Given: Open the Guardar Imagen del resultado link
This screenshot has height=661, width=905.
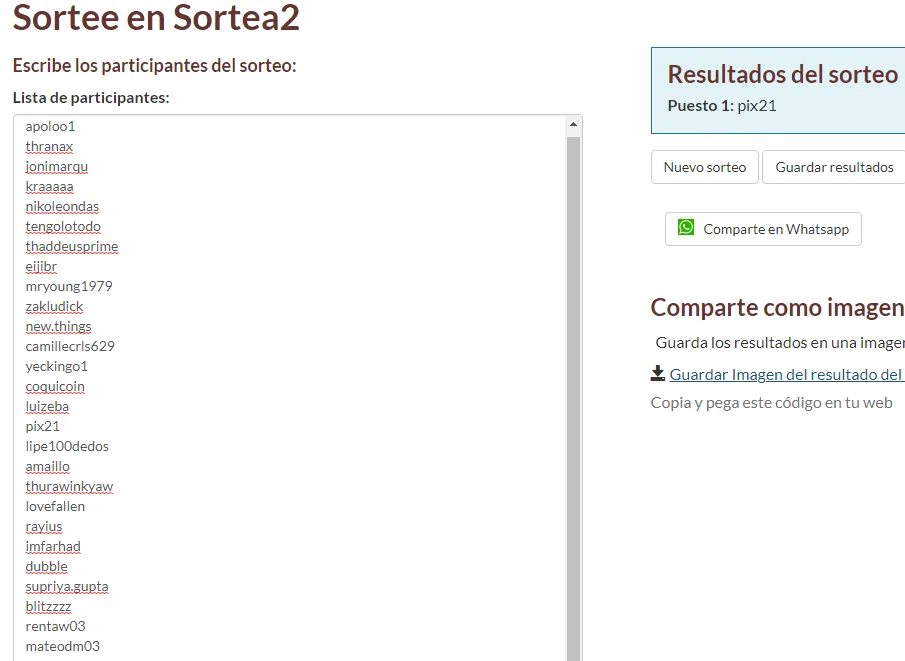Looking at the screenshot, I should (x=786, y=375).
